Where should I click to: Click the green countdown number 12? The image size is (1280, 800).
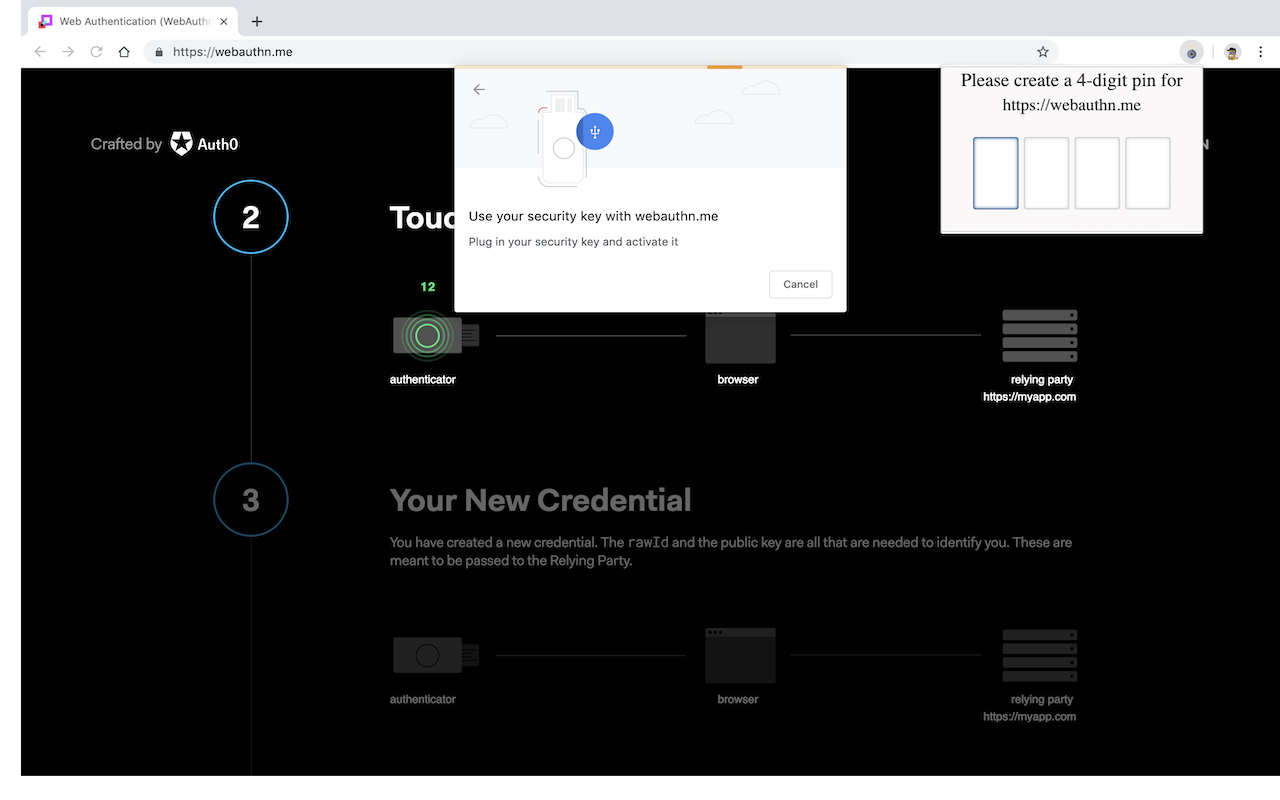click(428, 287)
